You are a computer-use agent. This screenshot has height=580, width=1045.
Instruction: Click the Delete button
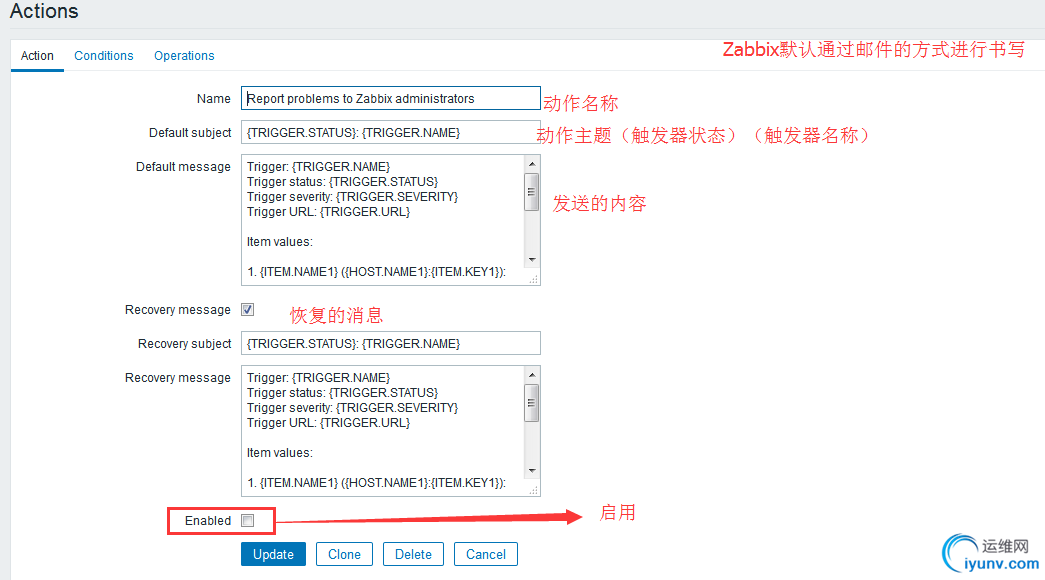(x=413, y=554)
